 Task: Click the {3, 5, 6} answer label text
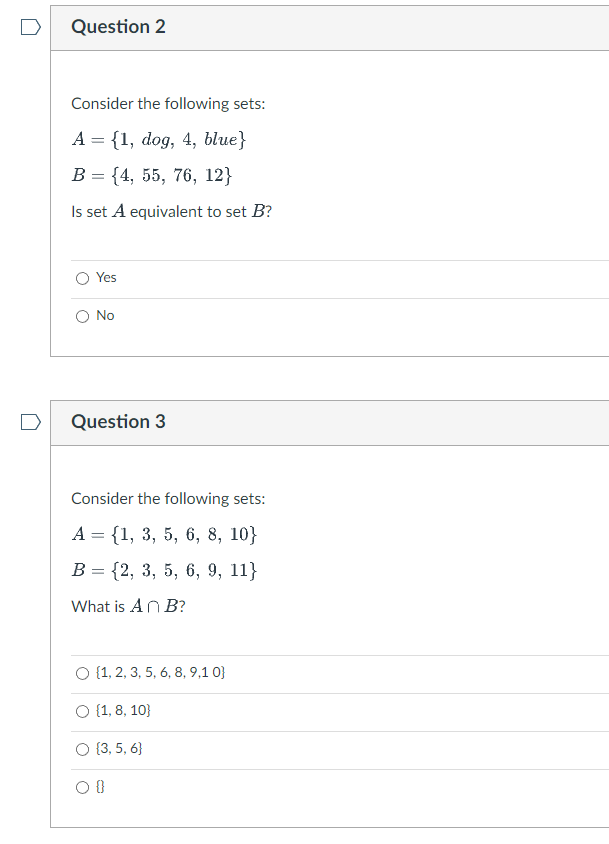[121, 748]
